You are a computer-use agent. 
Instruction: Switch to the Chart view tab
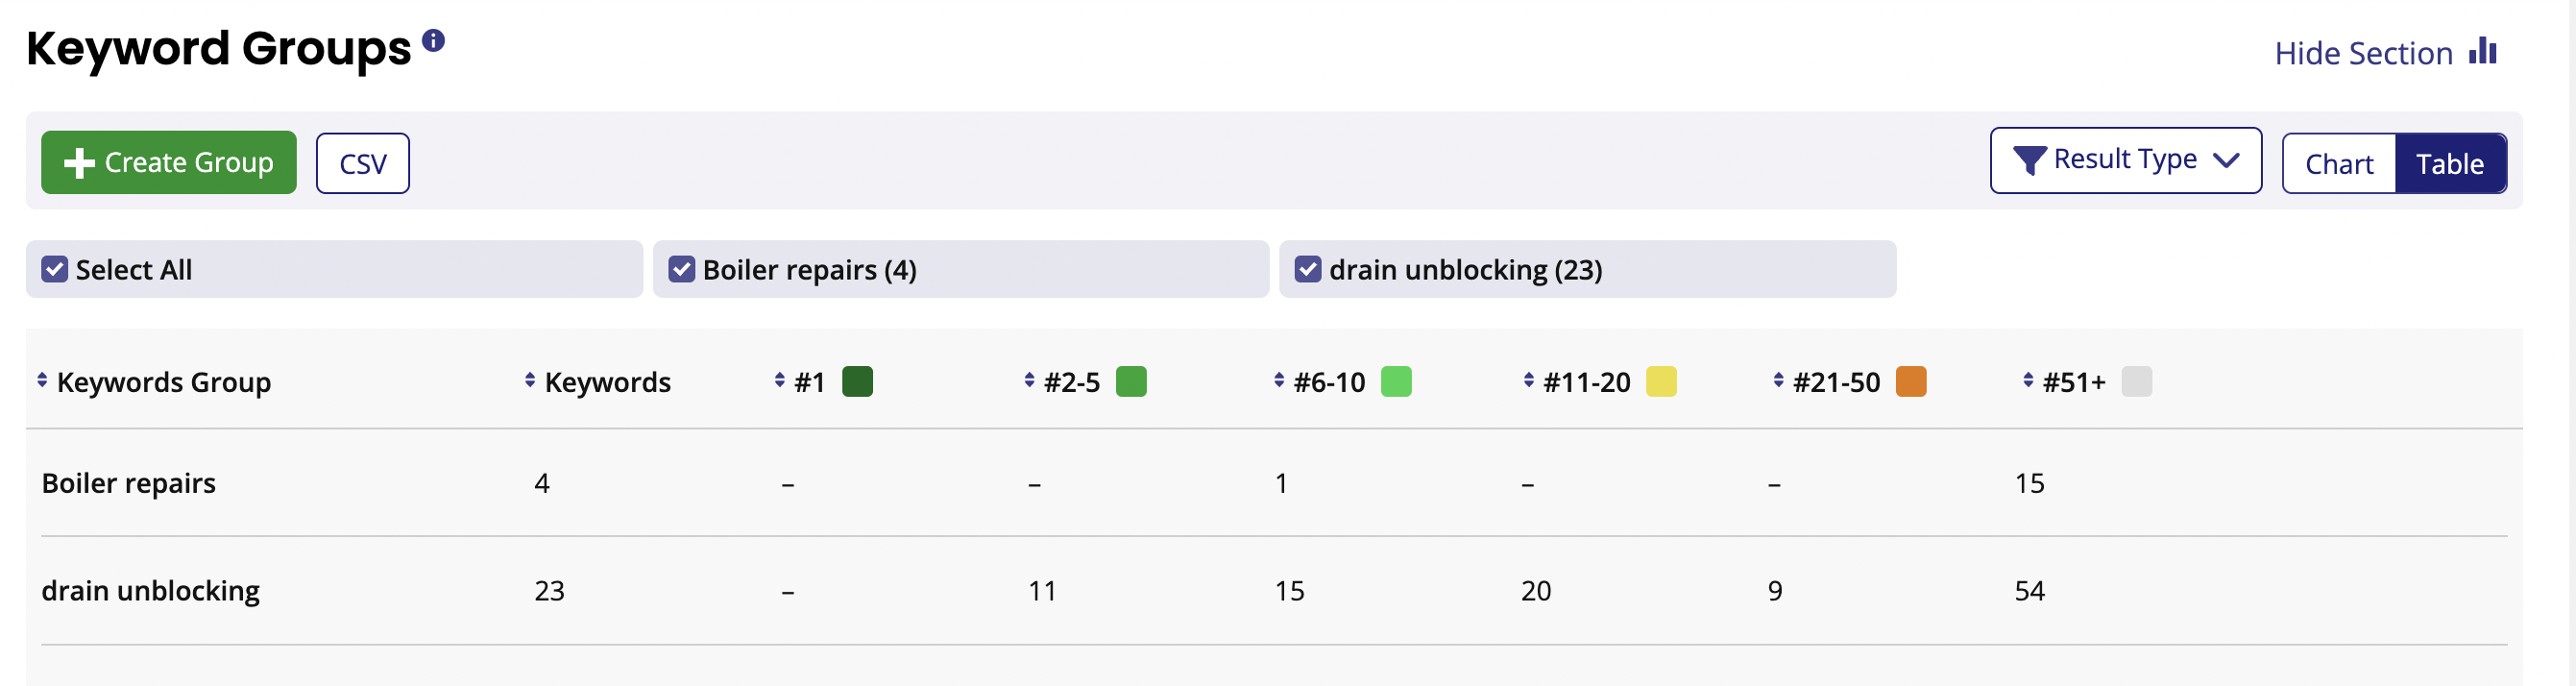pos(2338,164)
